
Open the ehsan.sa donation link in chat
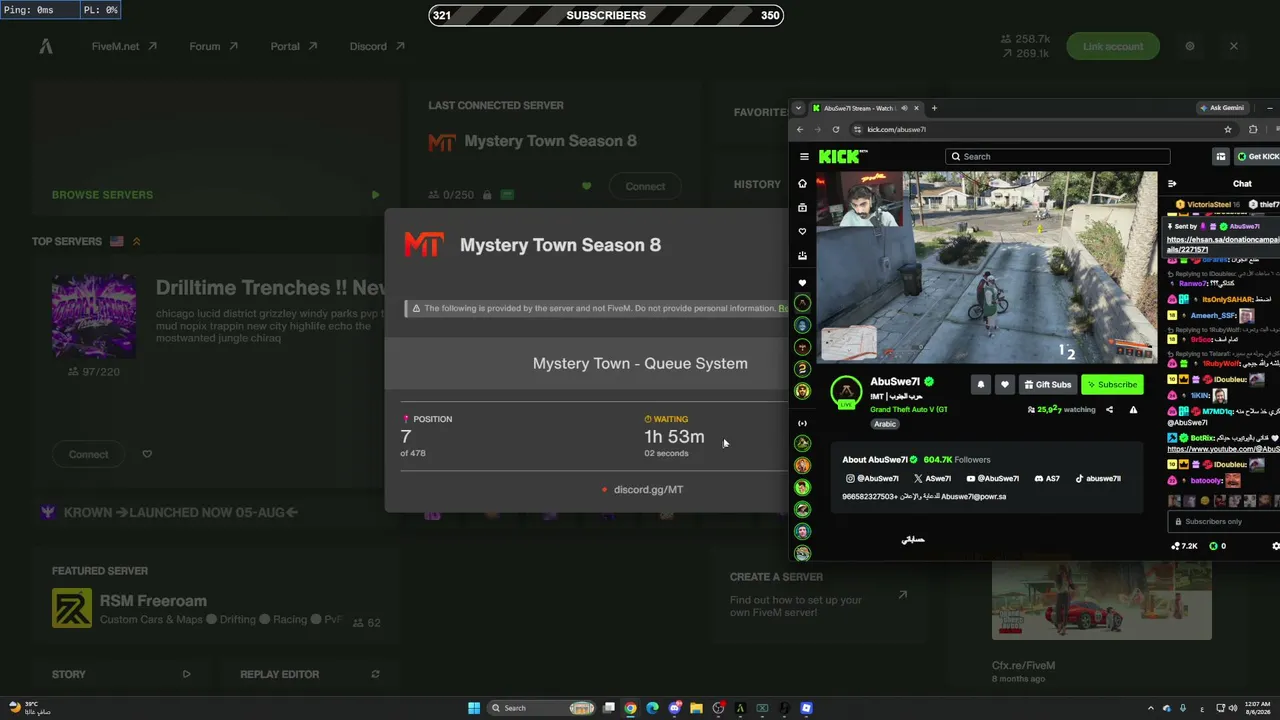pos(1223,244)
